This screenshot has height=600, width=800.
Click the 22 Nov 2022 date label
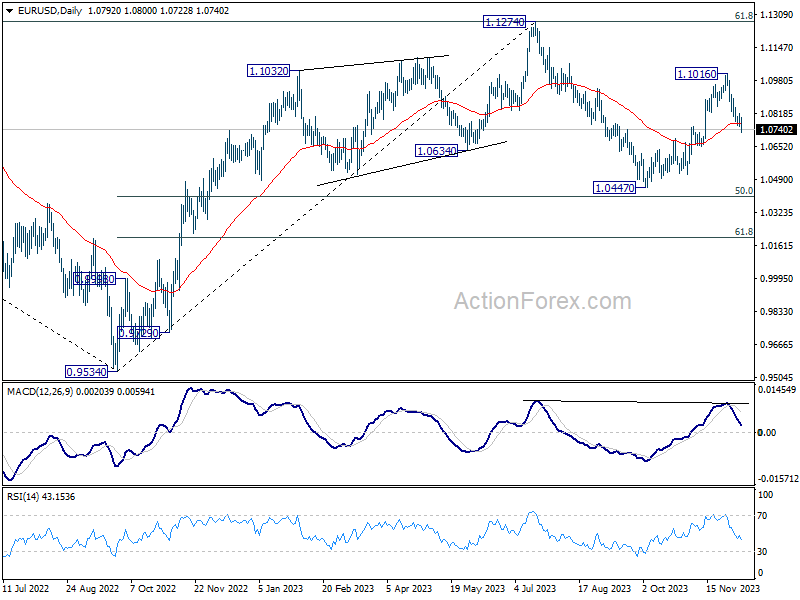tap(221, 588)
